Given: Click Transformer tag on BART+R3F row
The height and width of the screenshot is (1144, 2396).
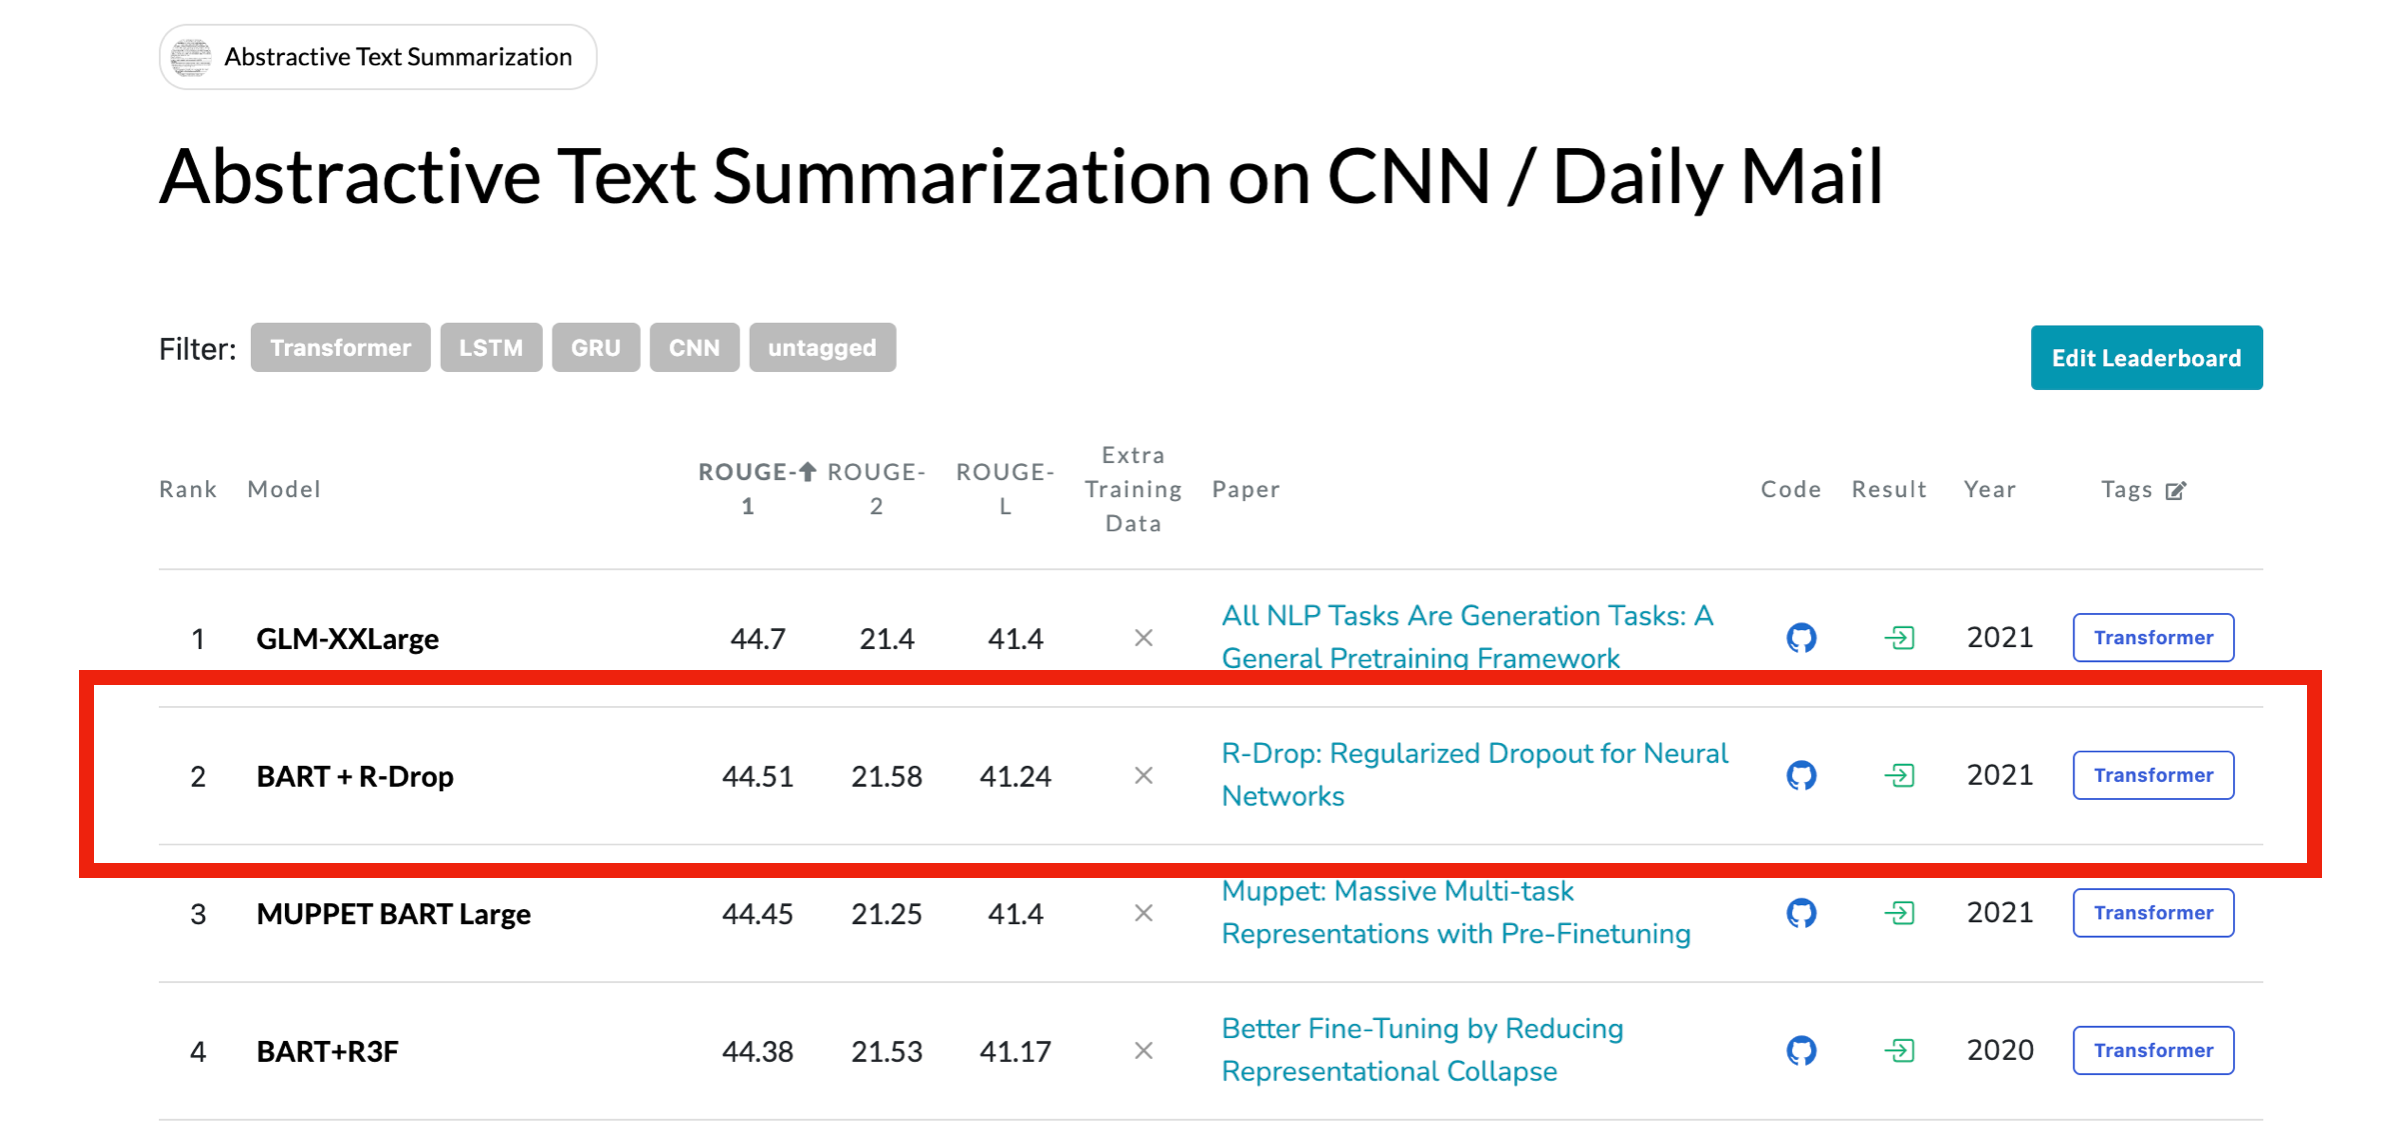Looking at the screenshot, I should (x=2153, y=1050).
